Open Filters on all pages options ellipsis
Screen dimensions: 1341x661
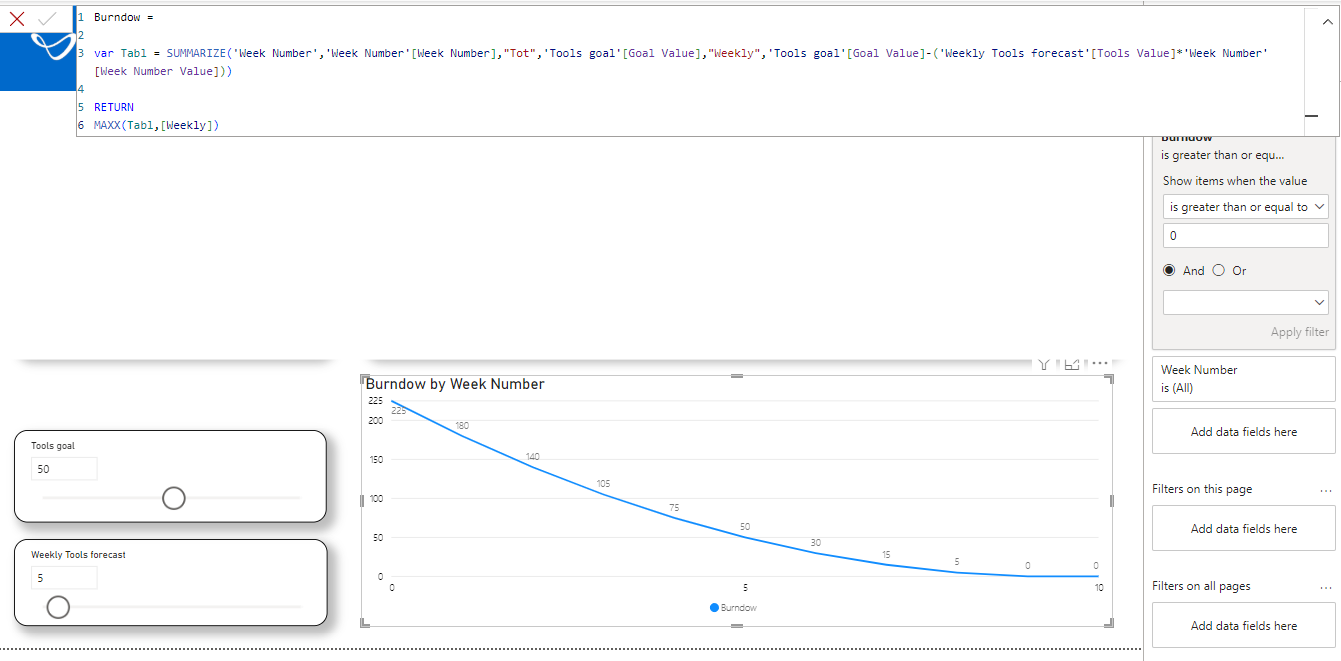[x=1326, y=587]
